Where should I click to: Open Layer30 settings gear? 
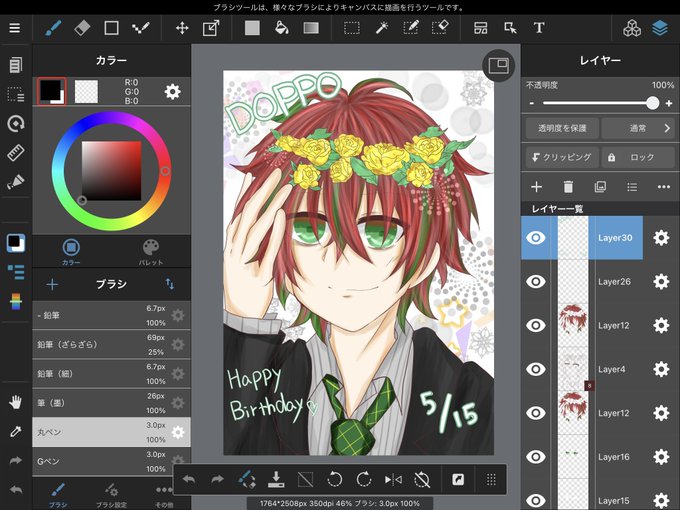coord(661,238)
